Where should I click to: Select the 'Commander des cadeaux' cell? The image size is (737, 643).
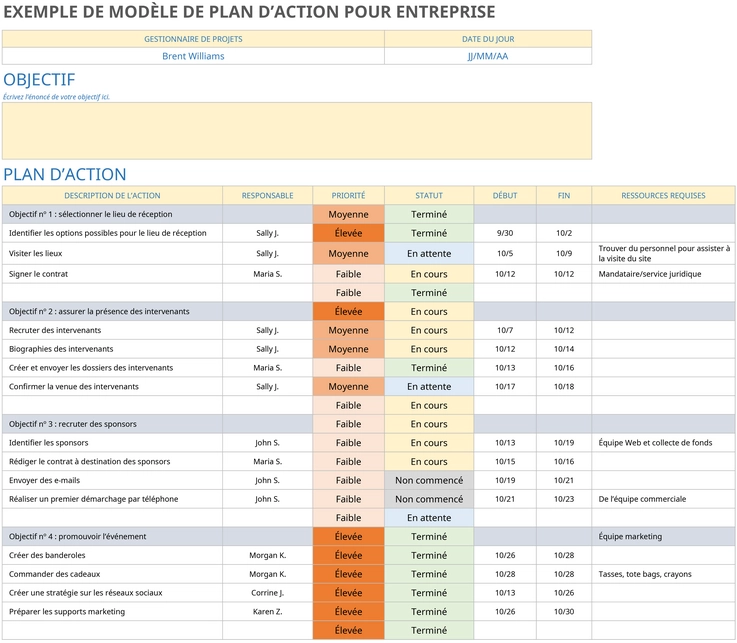112,574
